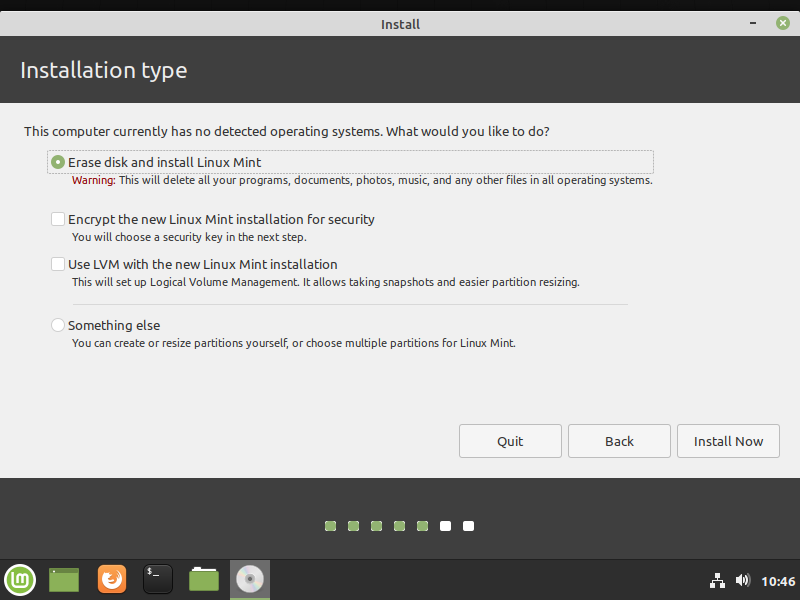Click the 'no detected operating systems' question text

click(287, 131)
